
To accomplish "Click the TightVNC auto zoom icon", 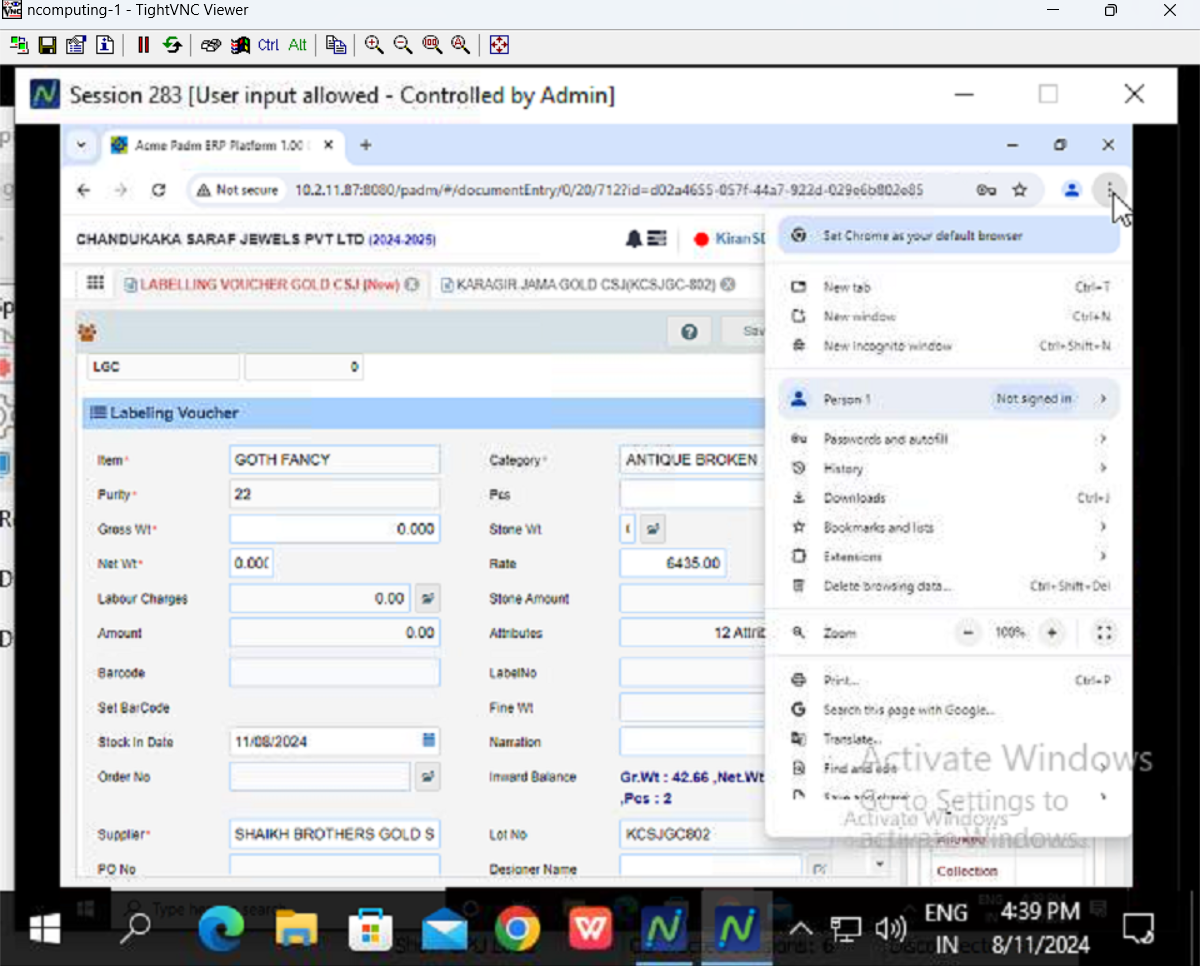I will (x=461, y=45).
